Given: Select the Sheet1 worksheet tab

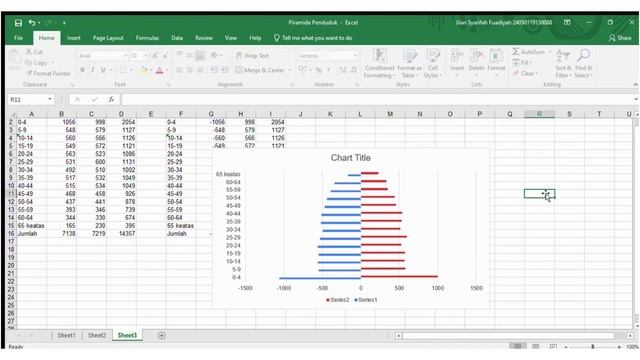Looking at the screenshot, I should pos(66,336).
